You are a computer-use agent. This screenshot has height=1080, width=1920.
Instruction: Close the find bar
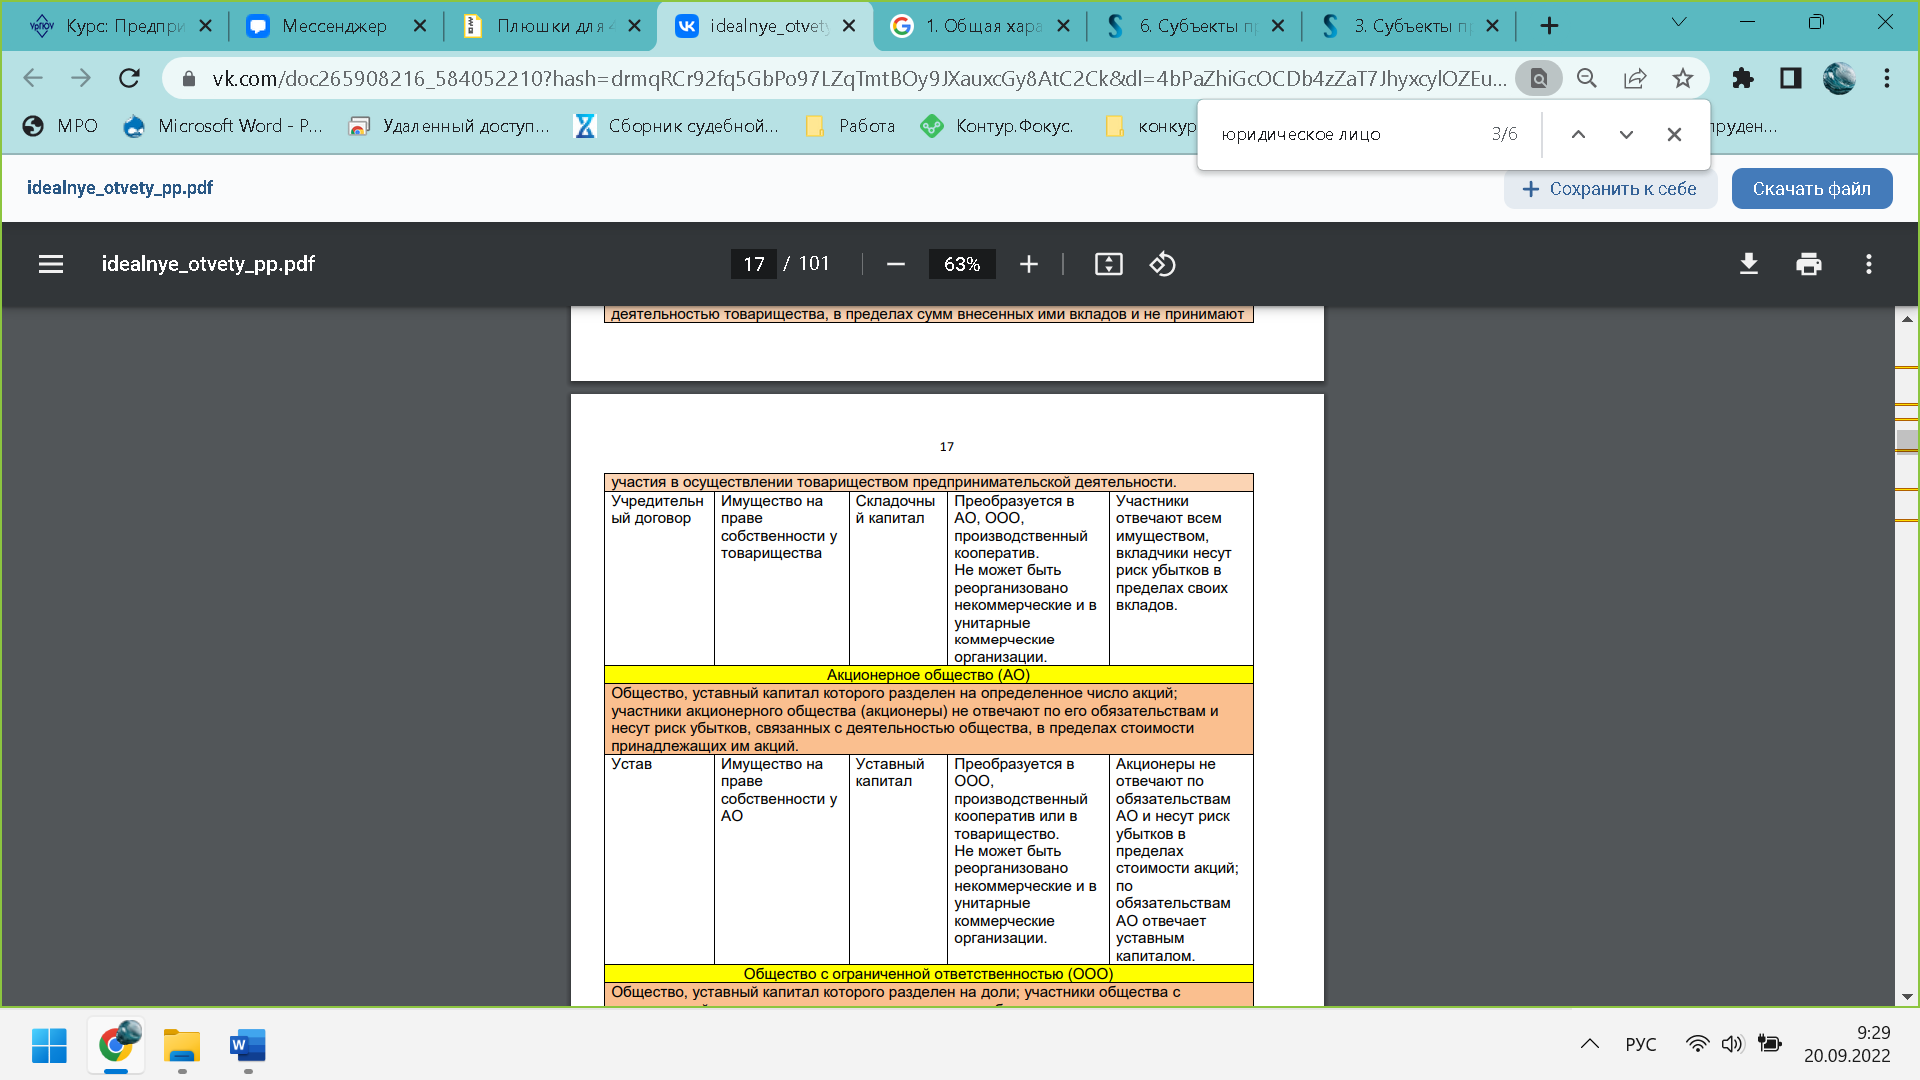(1674, 134)
